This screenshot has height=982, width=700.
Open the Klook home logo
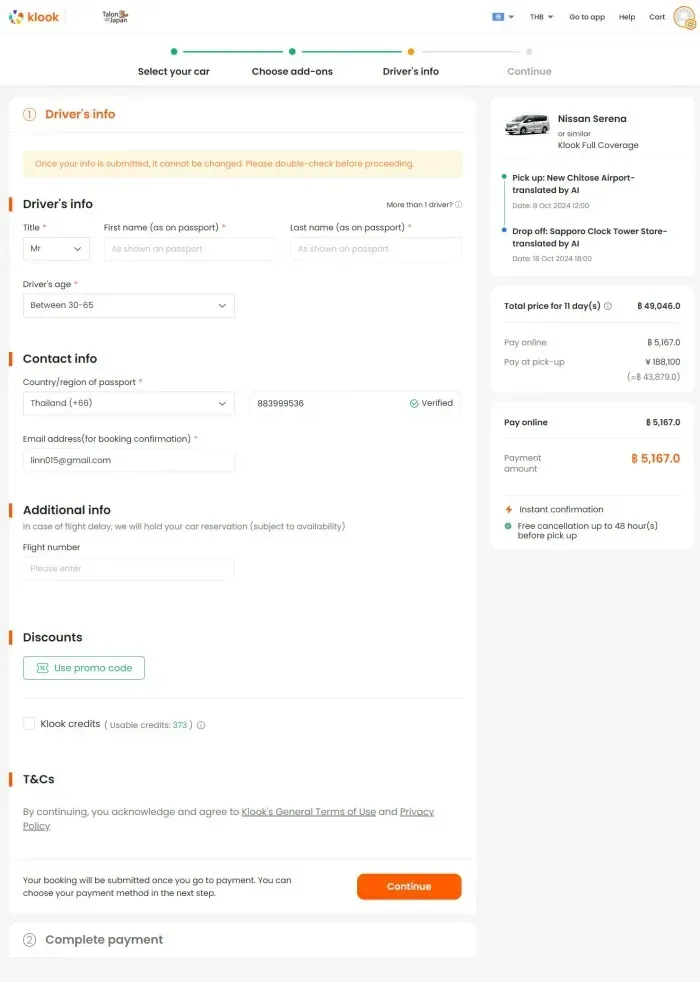click(34, 17)
